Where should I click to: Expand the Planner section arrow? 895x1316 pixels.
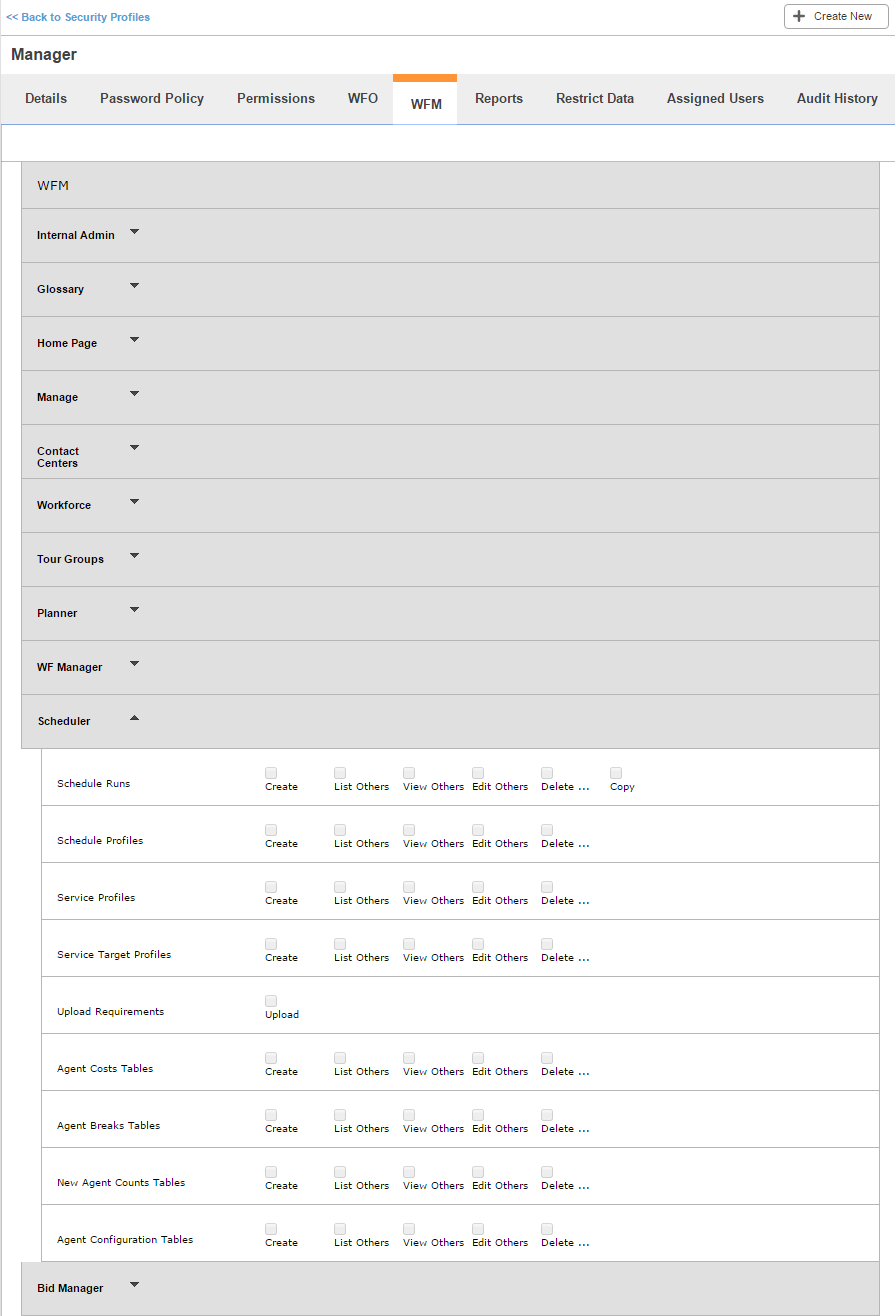coord(135,610)
